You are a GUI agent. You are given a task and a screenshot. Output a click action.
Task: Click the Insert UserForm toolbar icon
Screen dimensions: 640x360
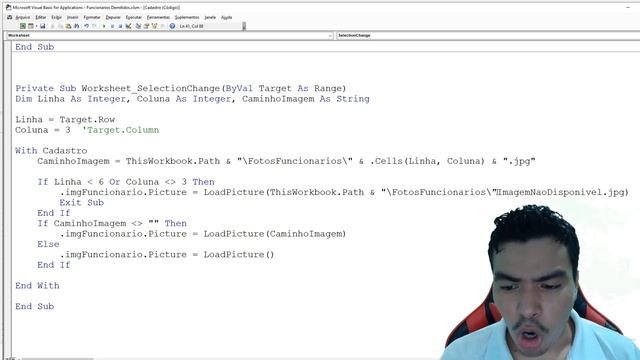(x=31, y=26)
